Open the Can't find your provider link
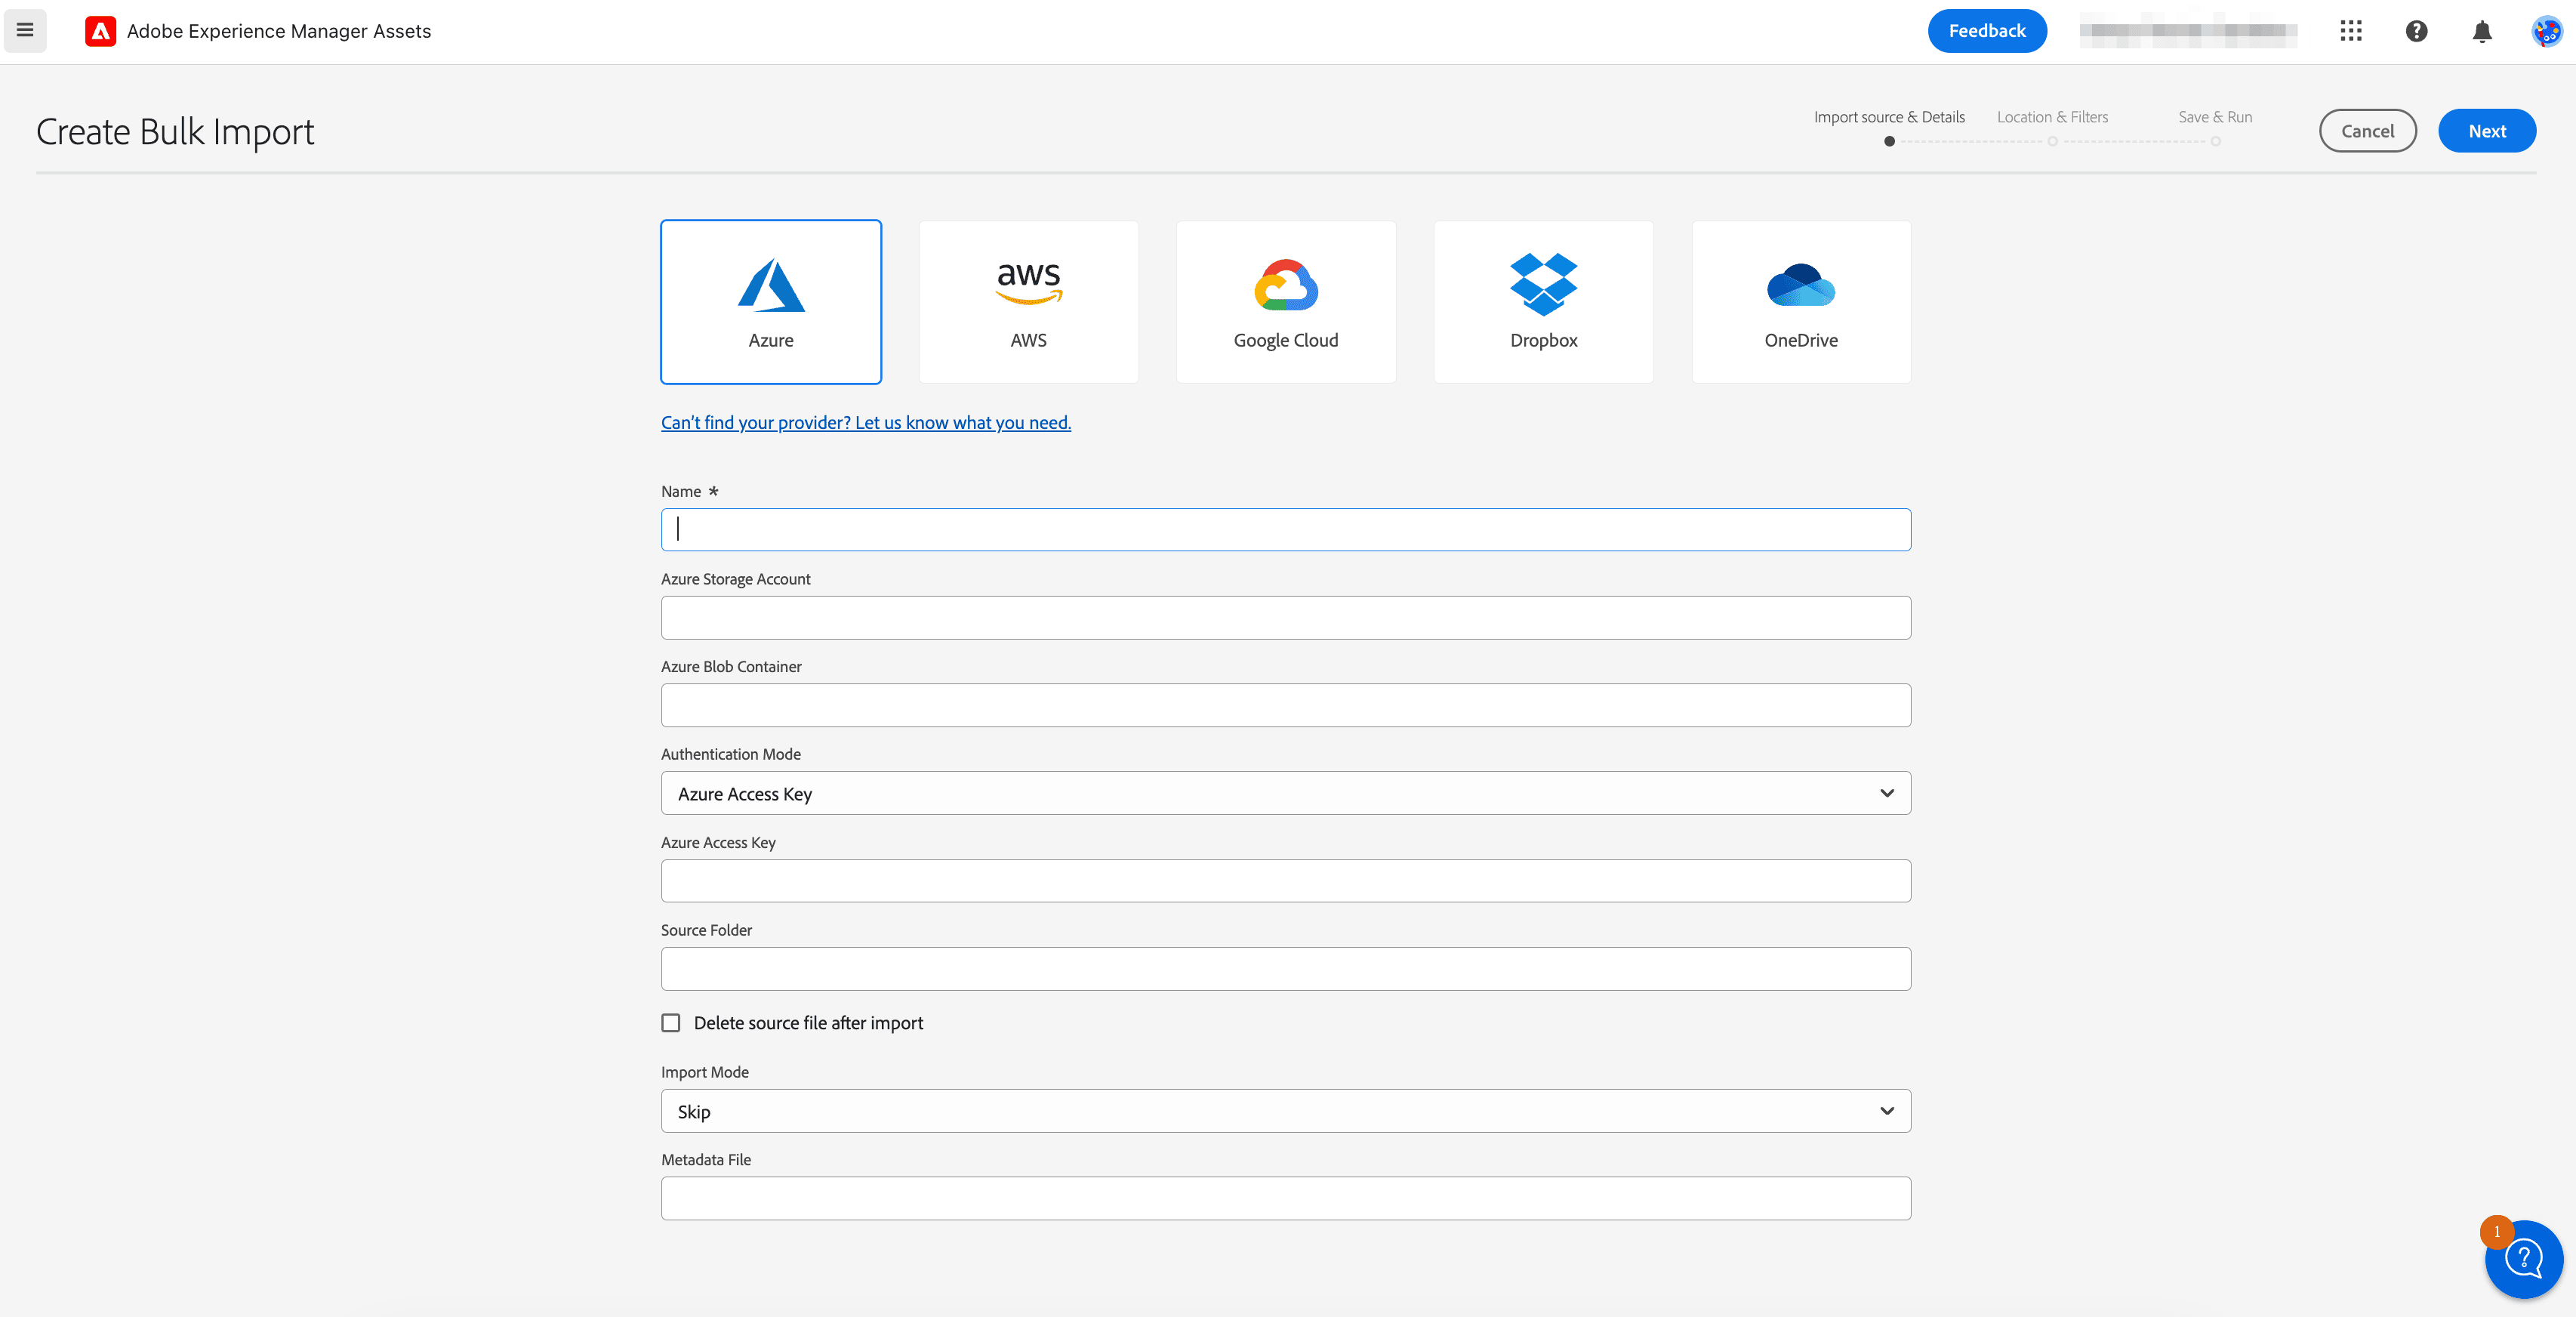The width and height of the screenshot is (2576, 1317). (866, 423)
